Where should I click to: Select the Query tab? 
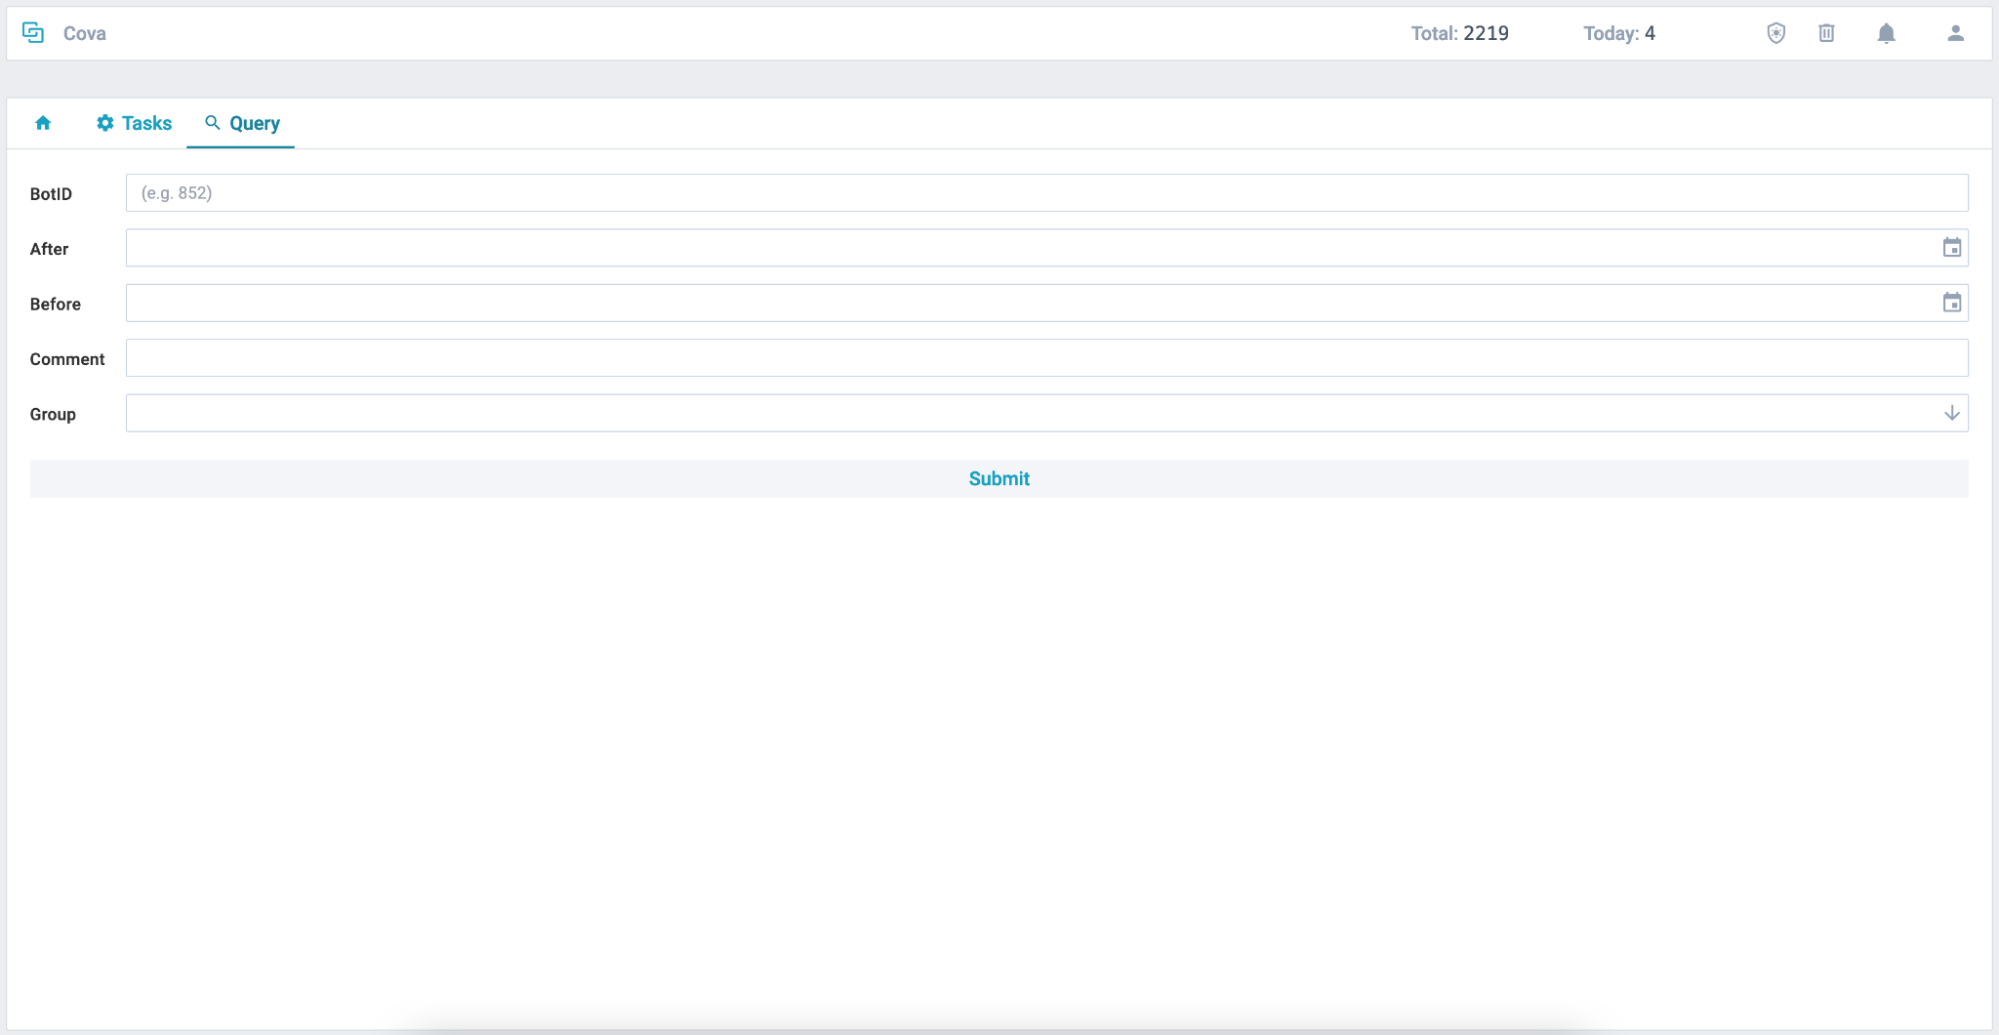(254, 123)
